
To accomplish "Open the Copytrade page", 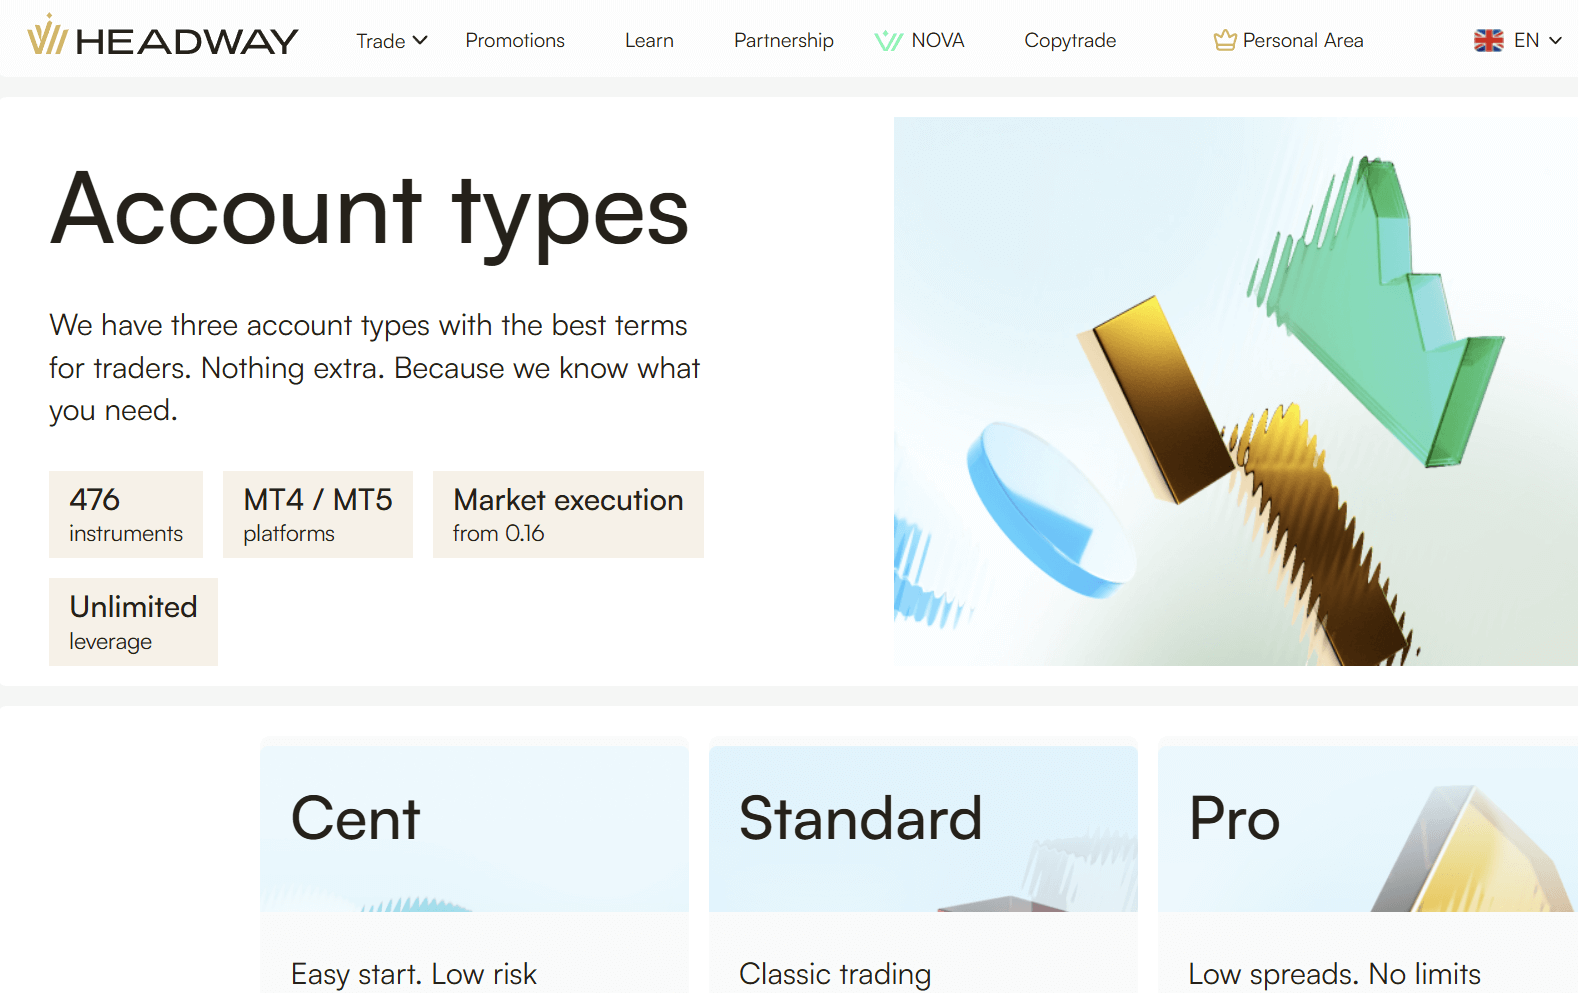I will pyautogui.click(x=1070, y=41).
